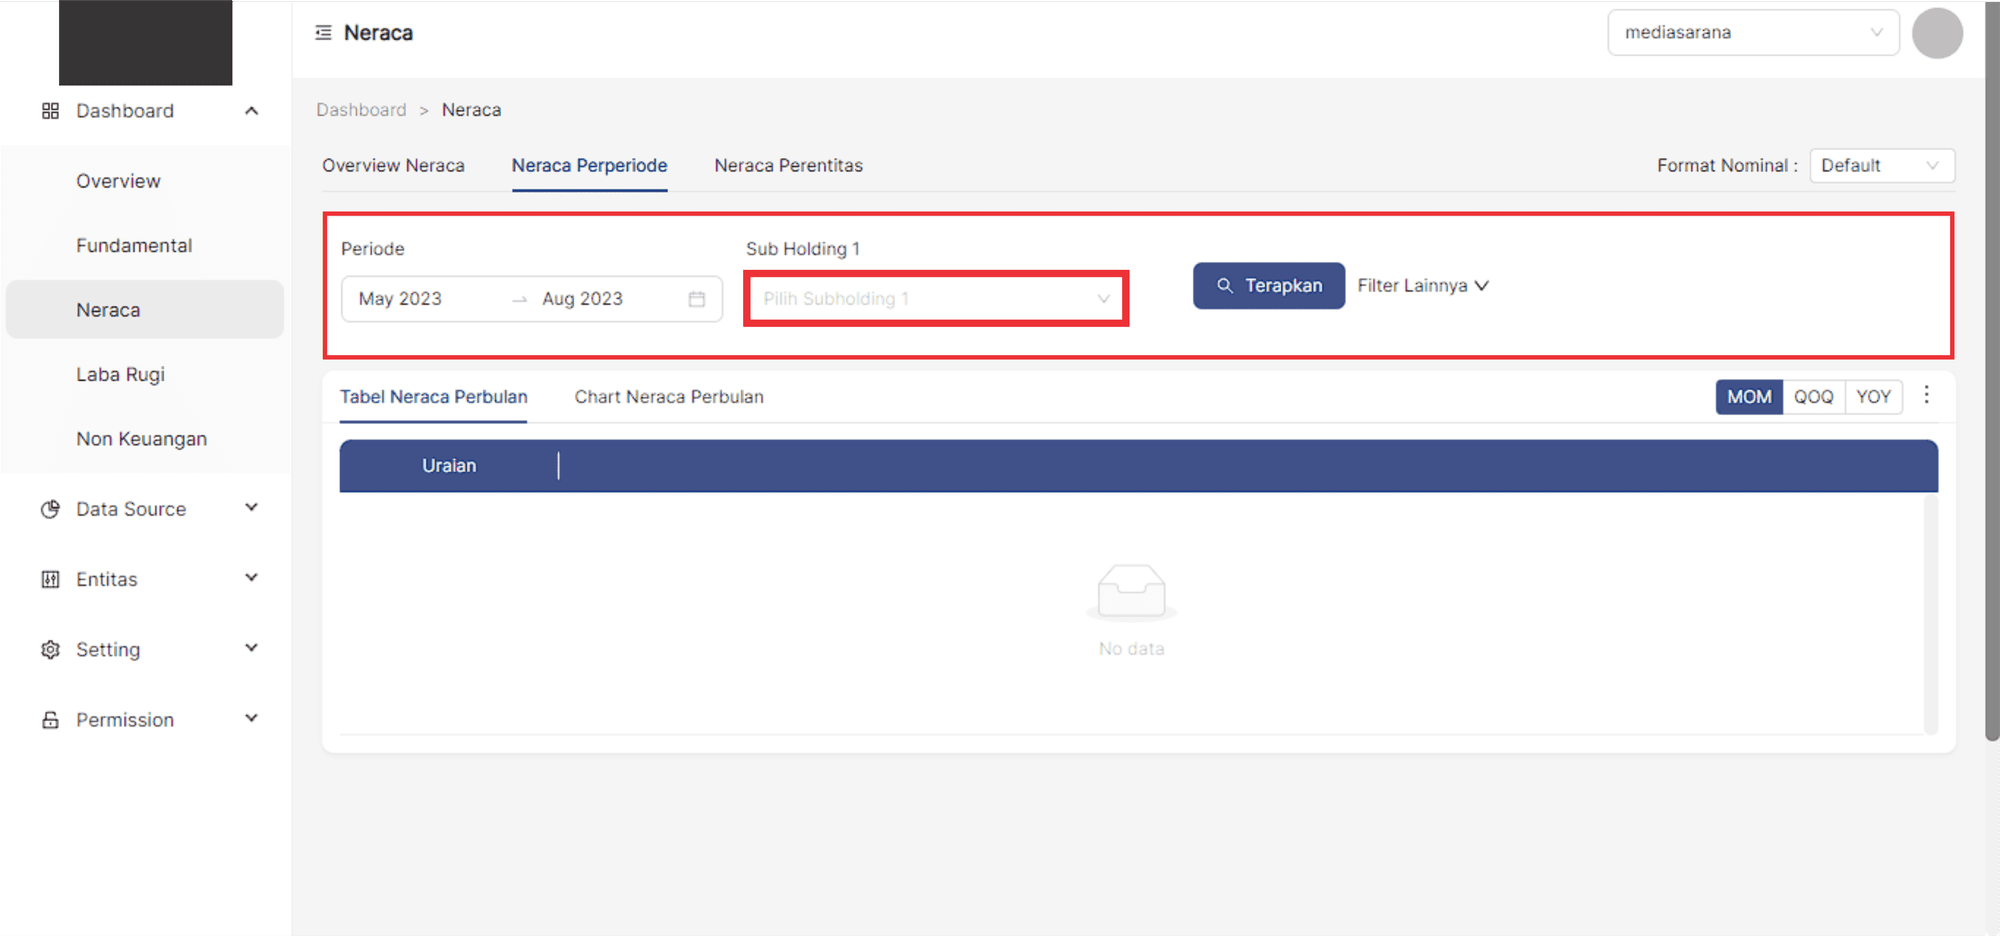The width and height of the screenshot is (2000, 936).
Task: Open the Format Nominal Default dropdown
Action: tap(1881, 166)
